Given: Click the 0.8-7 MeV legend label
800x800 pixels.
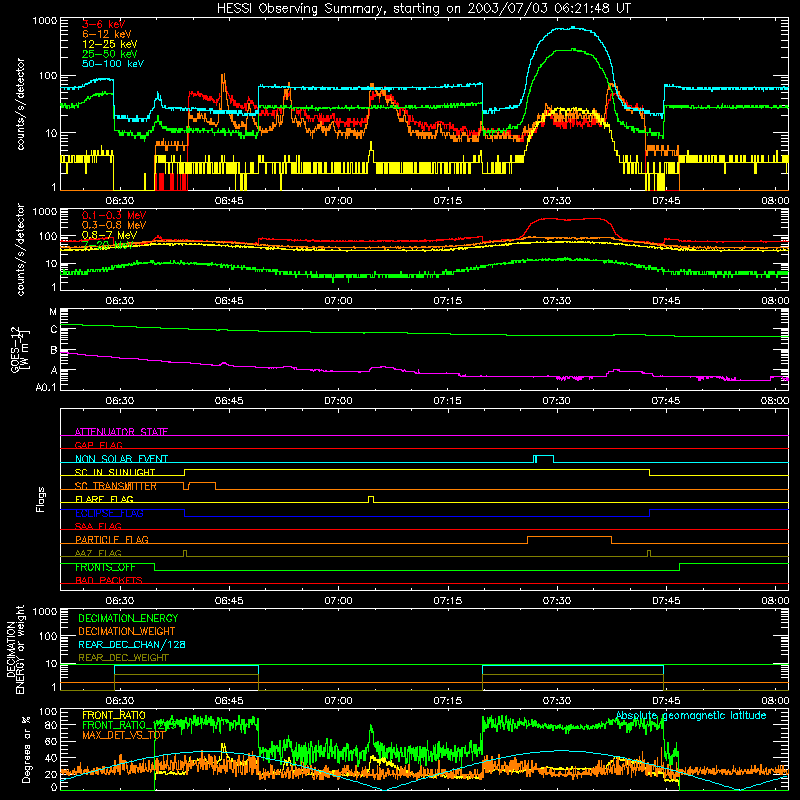Looking at the screenshot, I should pyautogui.click(x=110, y=235).
